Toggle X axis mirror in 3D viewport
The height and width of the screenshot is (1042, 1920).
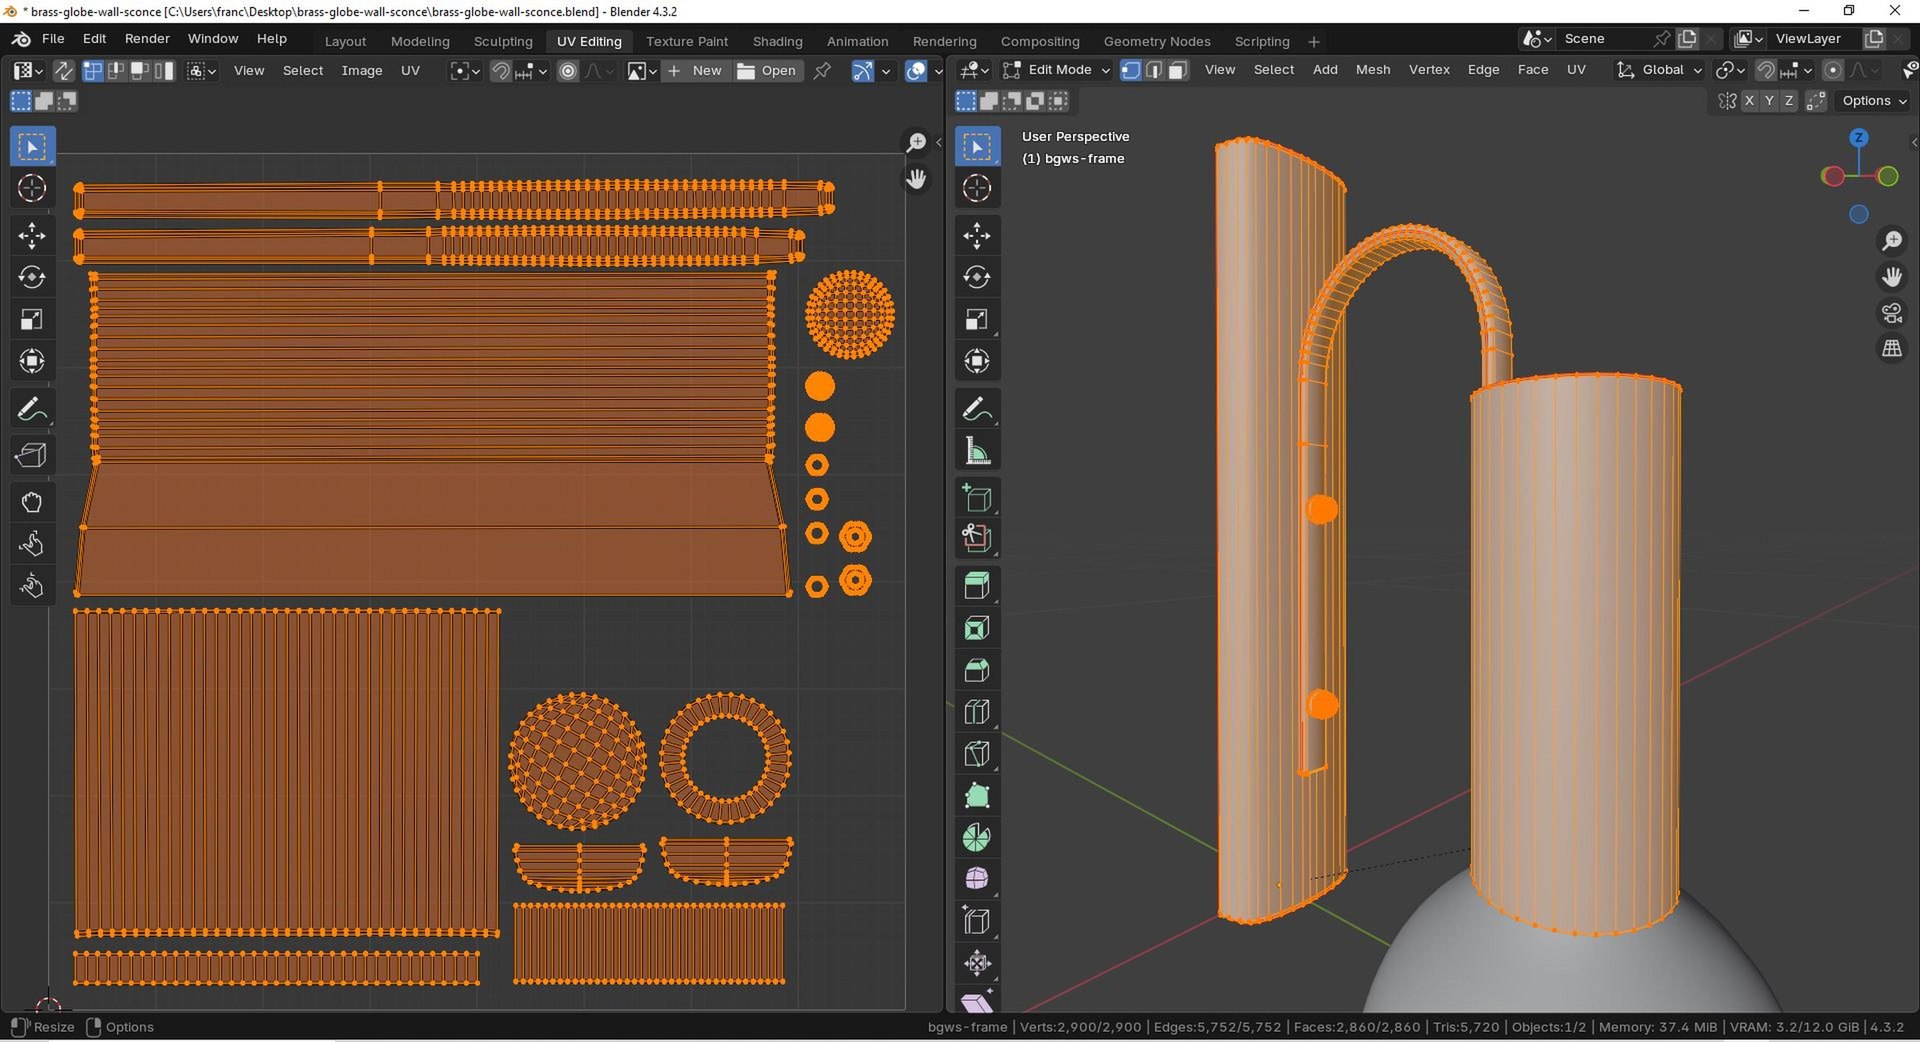[1749, 101]
